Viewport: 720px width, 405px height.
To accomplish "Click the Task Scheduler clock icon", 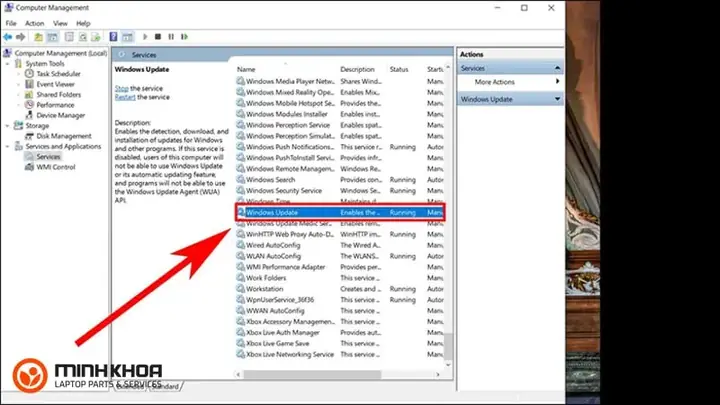I will [x=29, y=73].
